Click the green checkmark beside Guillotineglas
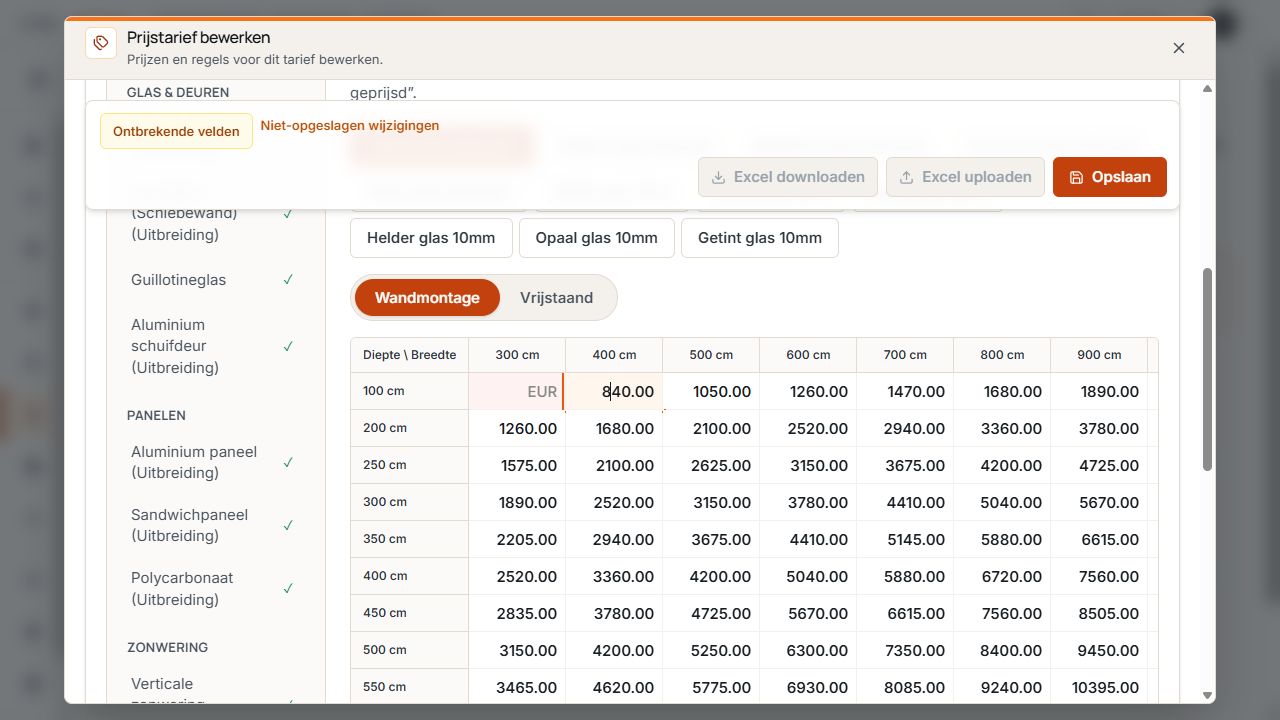 [x=288, y=280]
